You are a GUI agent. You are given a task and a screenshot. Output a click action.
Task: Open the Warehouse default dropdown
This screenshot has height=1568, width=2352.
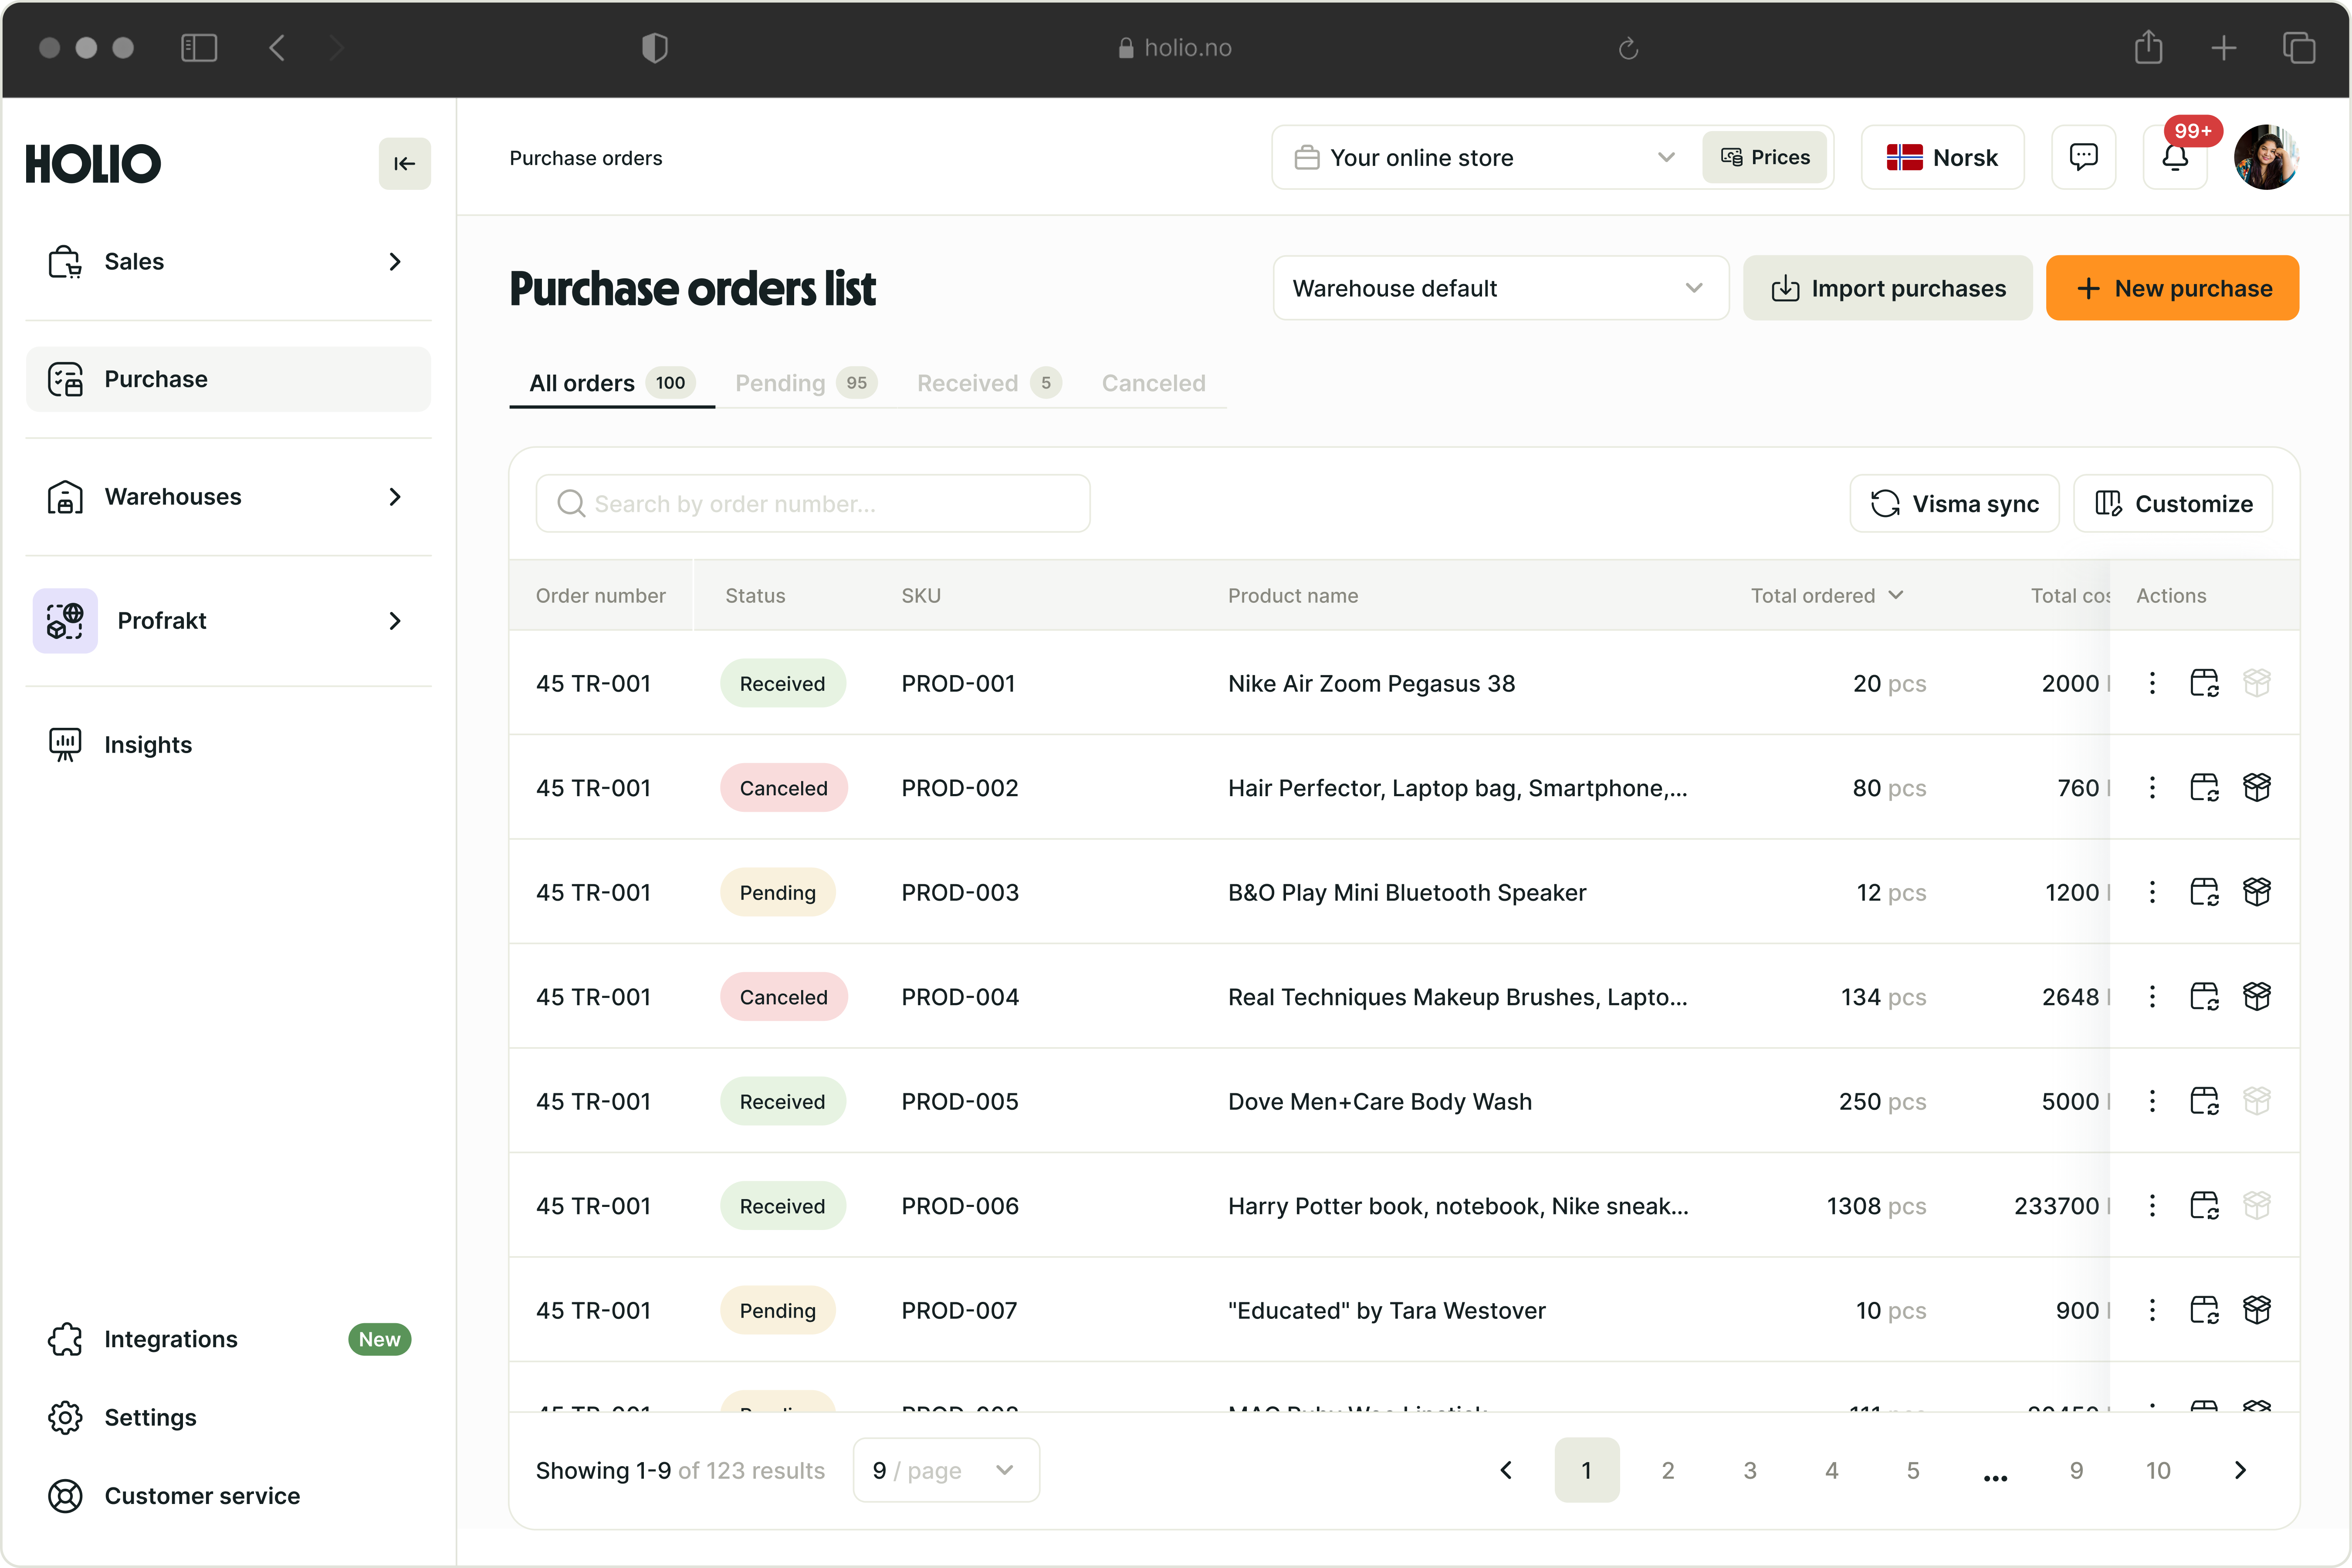pyautogui.click(x=1500, y=288)
